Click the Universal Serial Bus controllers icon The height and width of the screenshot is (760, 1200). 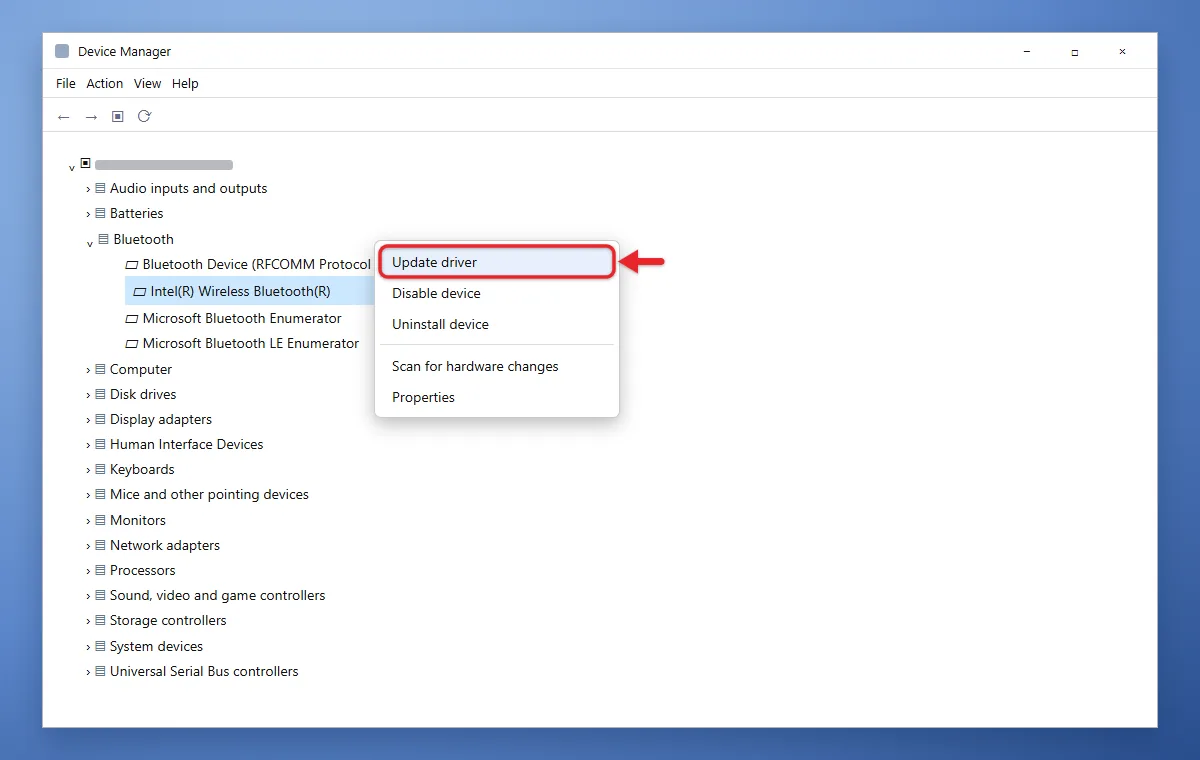(100, 671)
